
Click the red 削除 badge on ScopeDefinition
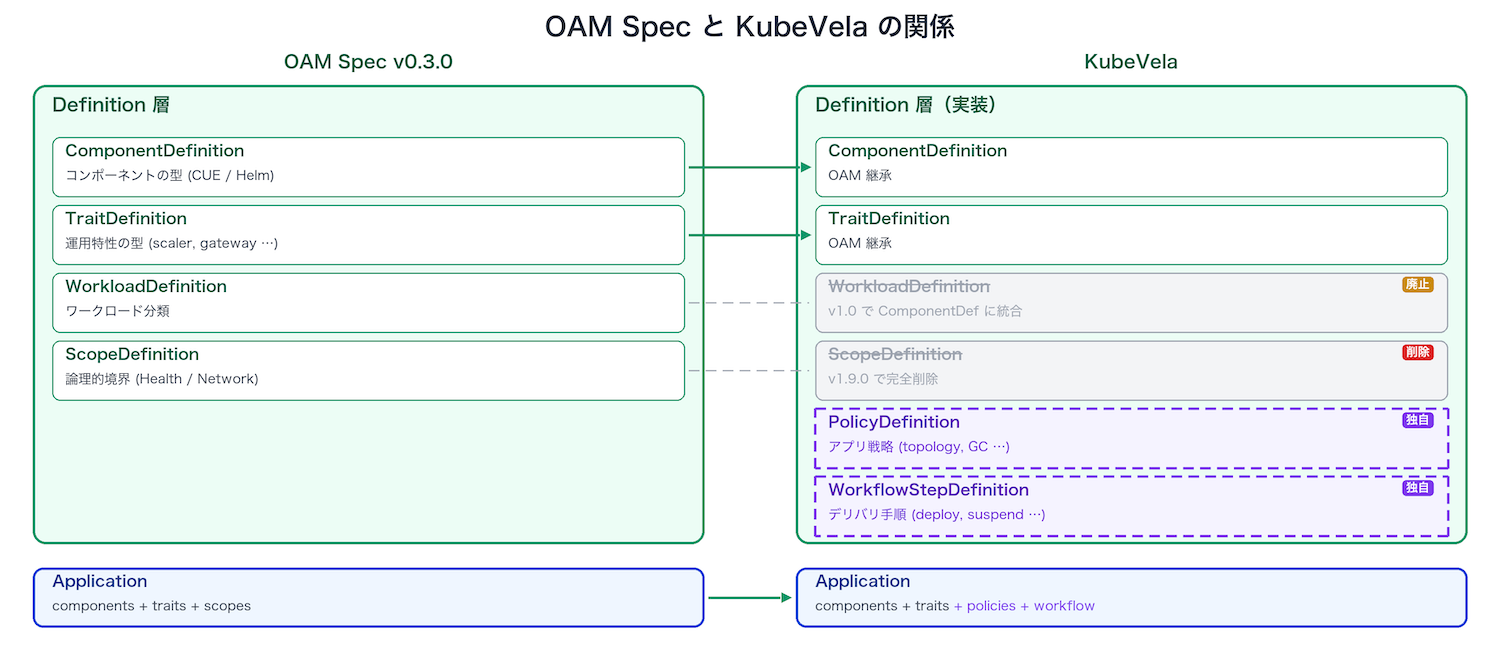(1417, 353)
